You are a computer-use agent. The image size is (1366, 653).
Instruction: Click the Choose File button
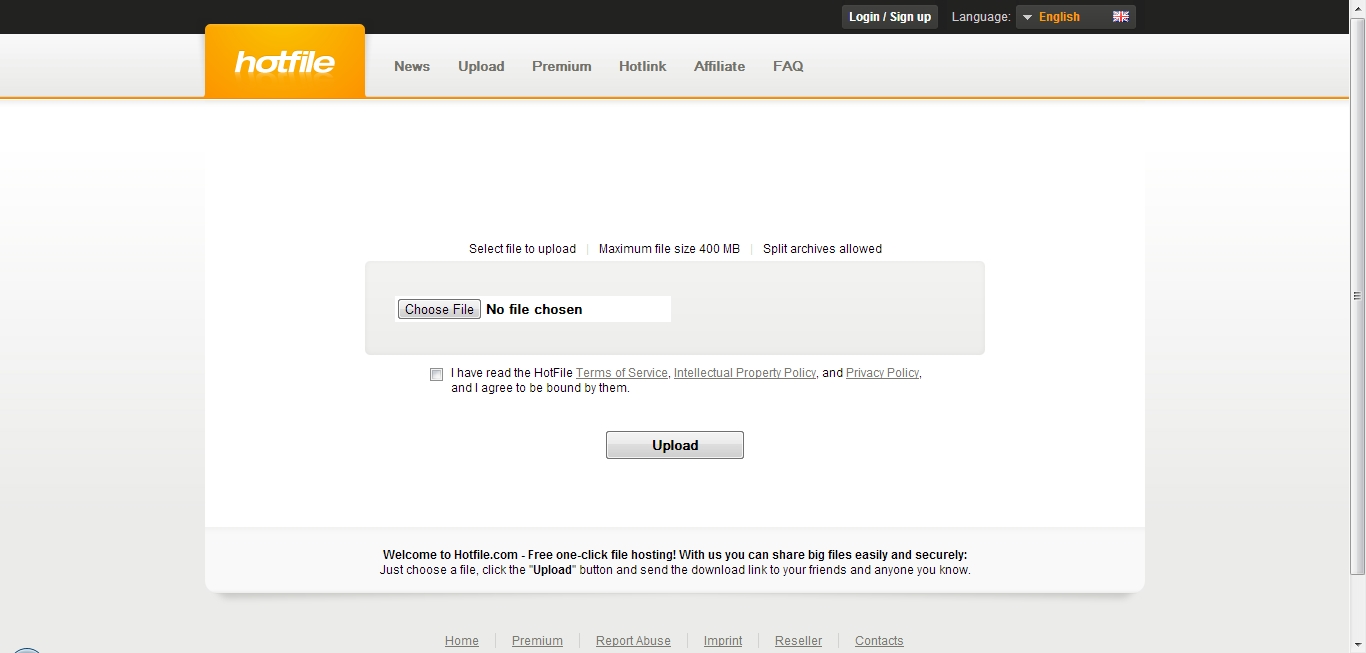click(x=439, y=309)
